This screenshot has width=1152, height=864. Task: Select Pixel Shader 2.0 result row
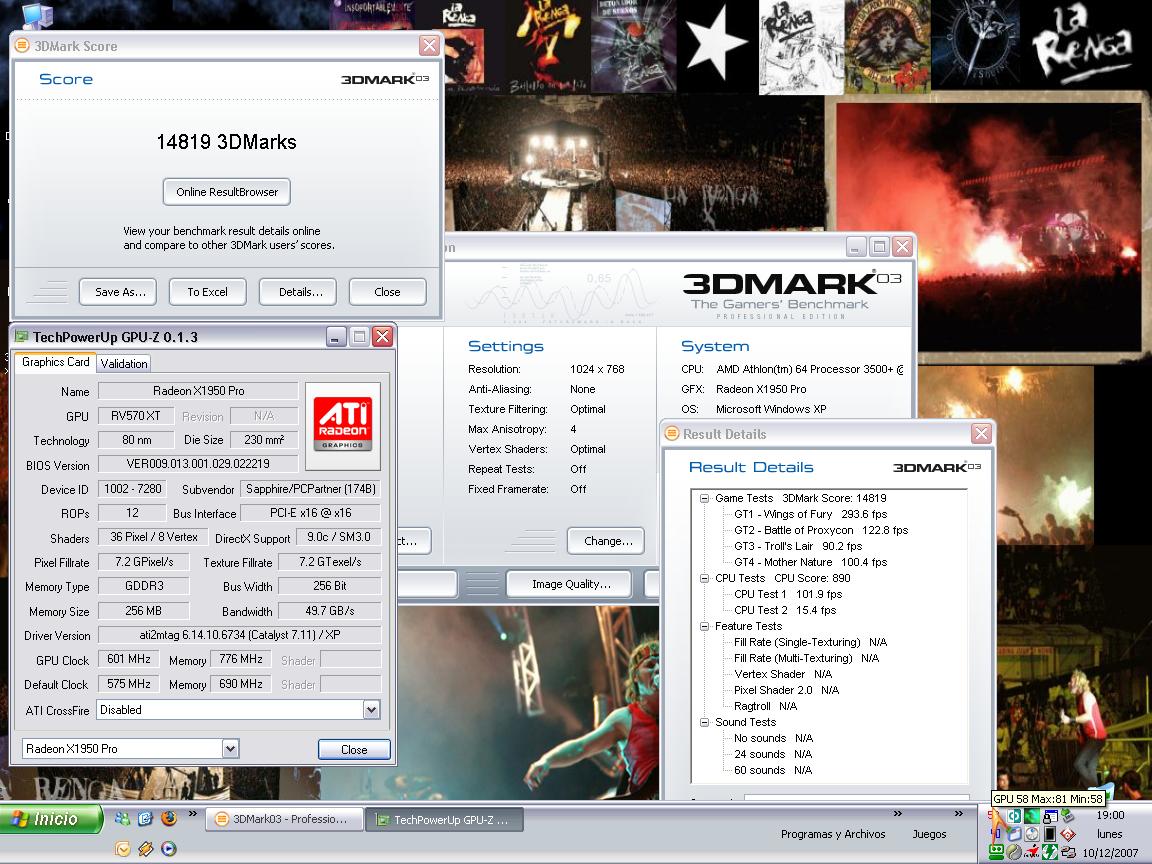[x=786, y=691]
